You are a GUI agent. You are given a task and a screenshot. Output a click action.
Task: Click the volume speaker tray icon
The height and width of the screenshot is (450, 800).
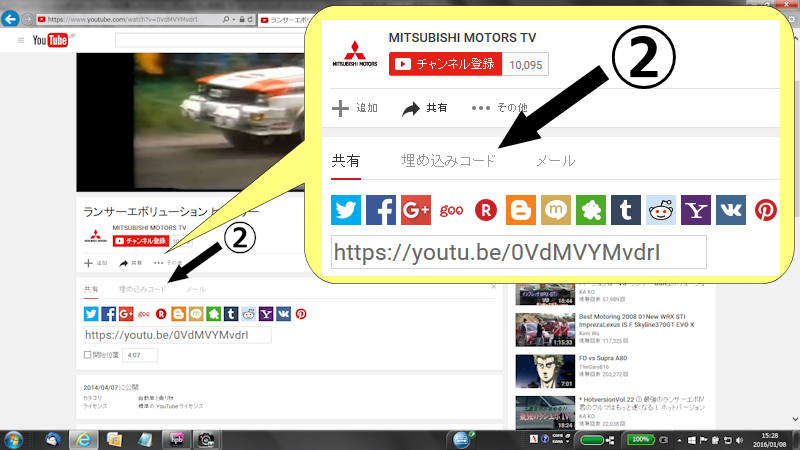(740, 440)
